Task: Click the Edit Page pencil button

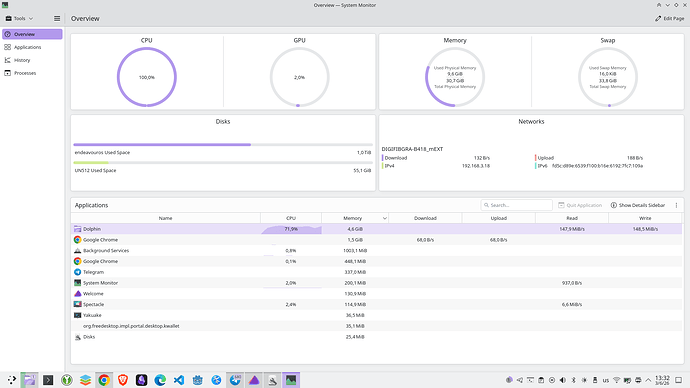Action: [x=670, y=18]
